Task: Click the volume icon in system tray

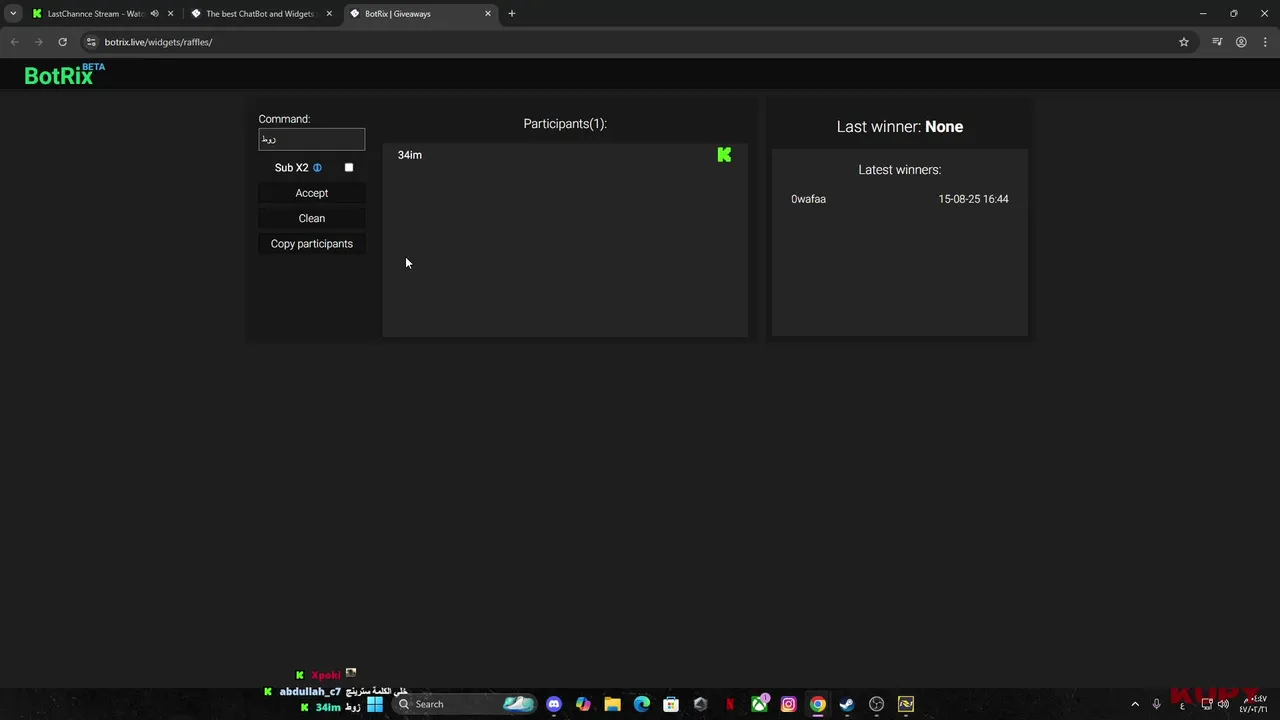Action: pos(1223,704)
